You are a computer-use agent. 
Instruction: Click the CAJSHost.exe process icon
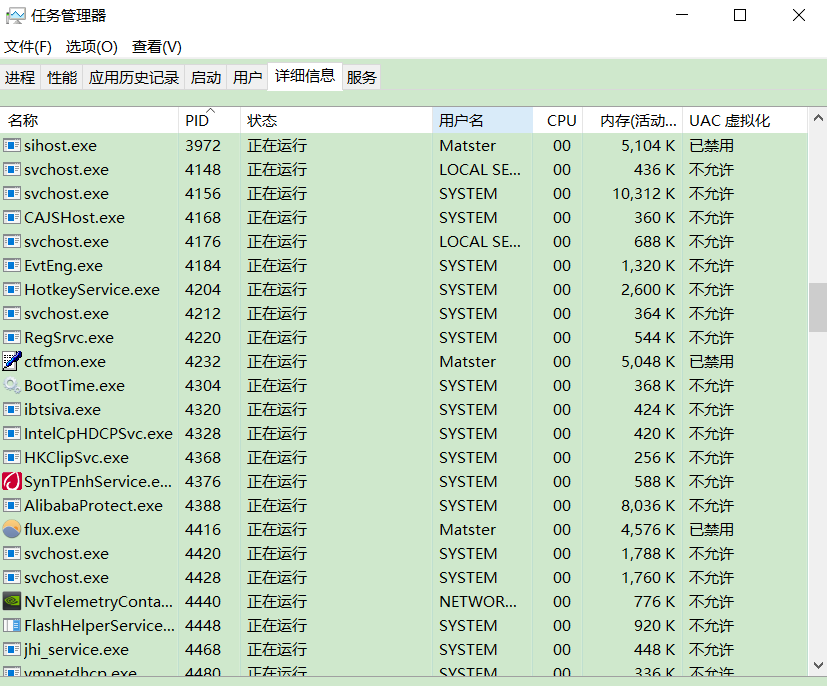[x=12, y=217]
